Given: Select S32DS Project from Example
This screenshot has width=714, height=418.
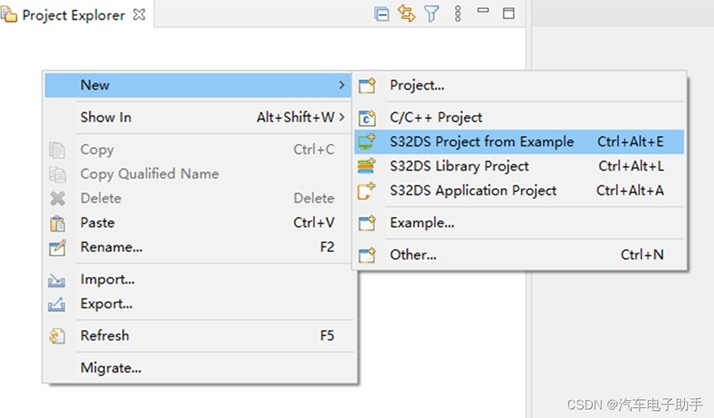Looking at the screenshot, I should 481,142.
